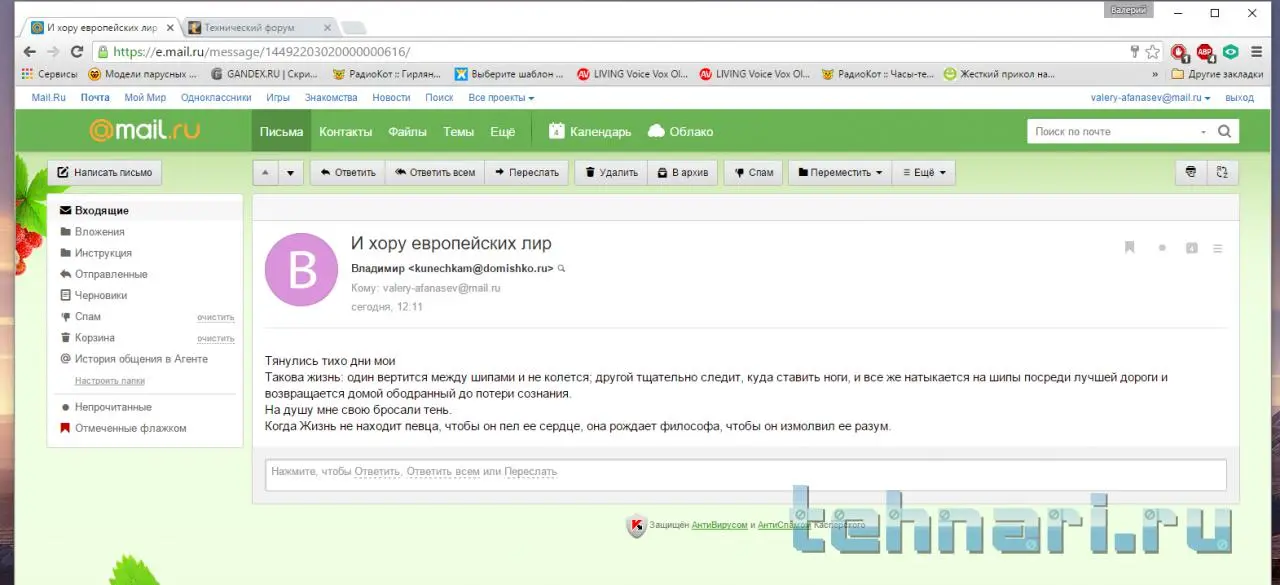Screen dimensions: 1280x585
Task: Expand the Ещё toolbar dropdown
Action: 924,172
